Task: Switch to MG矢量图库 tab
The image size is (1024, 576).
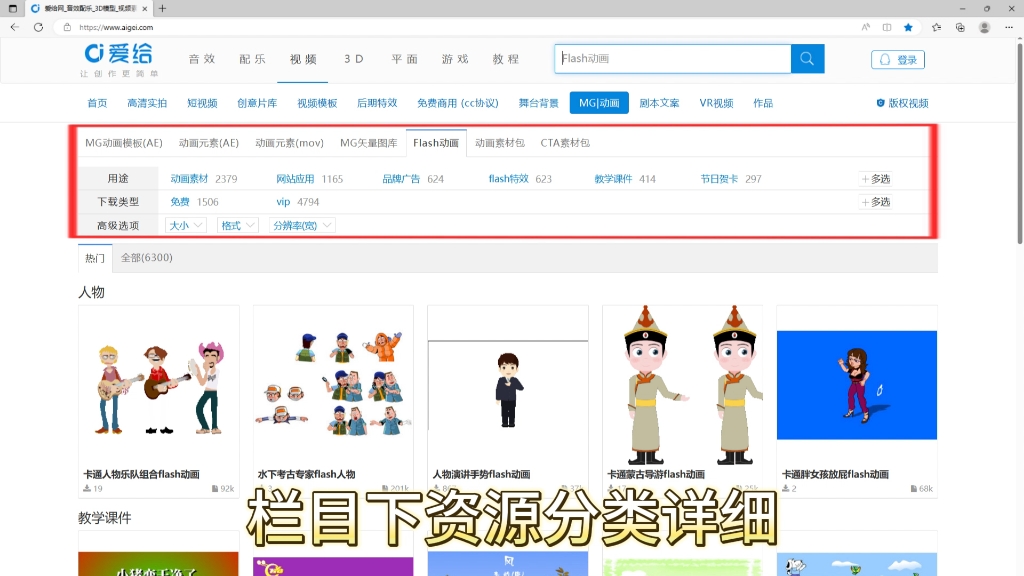Action: tap(368, 143)
